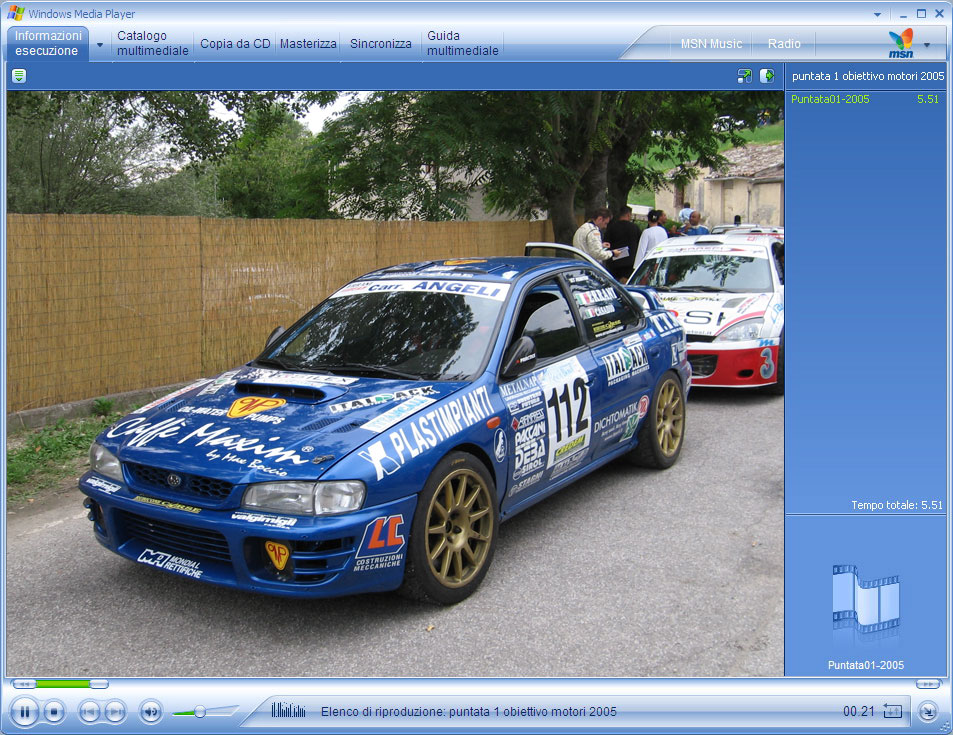Open the Masterizza tab
The width and height of the screenshot is (953, 735).
click(308, 44)
